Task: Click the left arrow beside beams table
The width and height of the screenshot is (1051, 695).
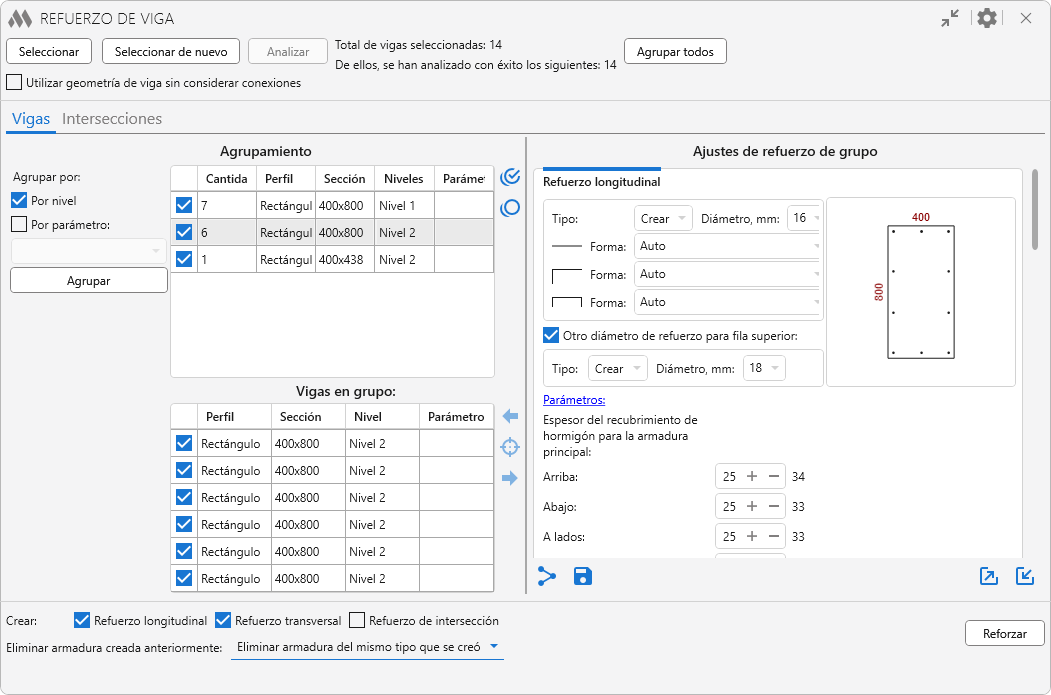Action: (x=510, y=416)
